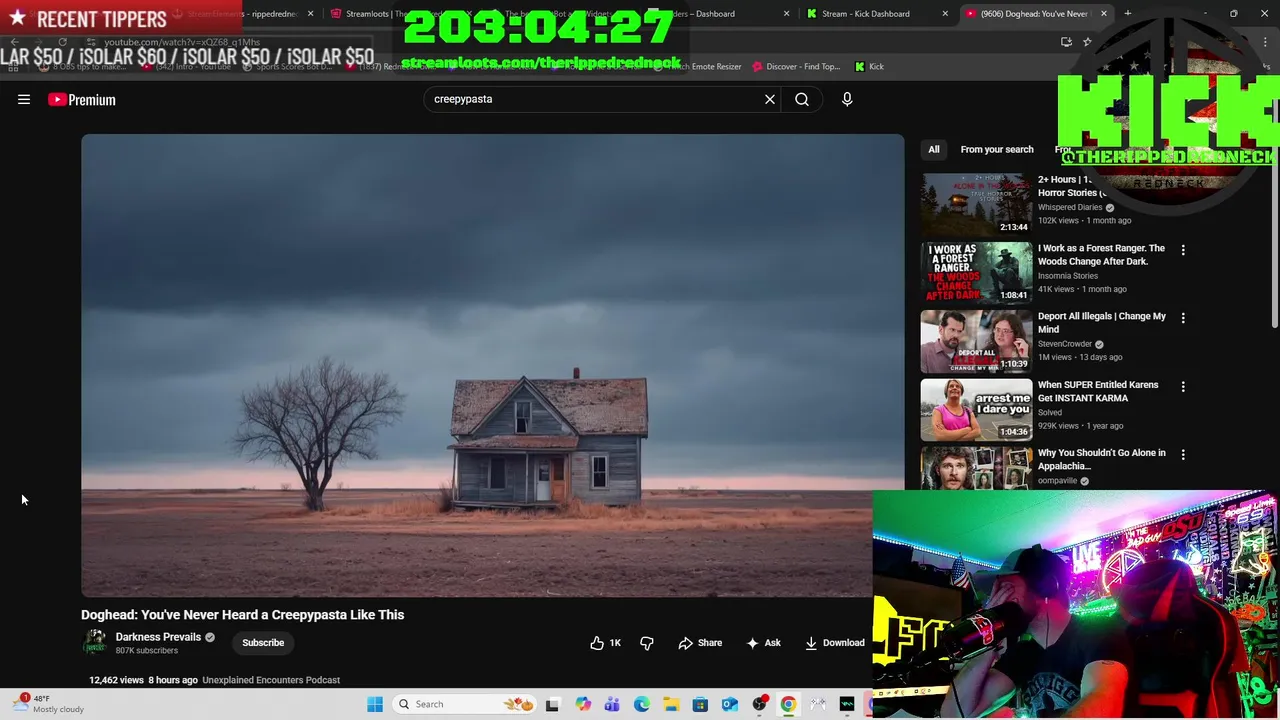Image resolution: width=1280 pixels, height=720 pixels.
Task: Open the Discover - Find Top bookmark
Action: pyautogui.click(x=796, y=67)
